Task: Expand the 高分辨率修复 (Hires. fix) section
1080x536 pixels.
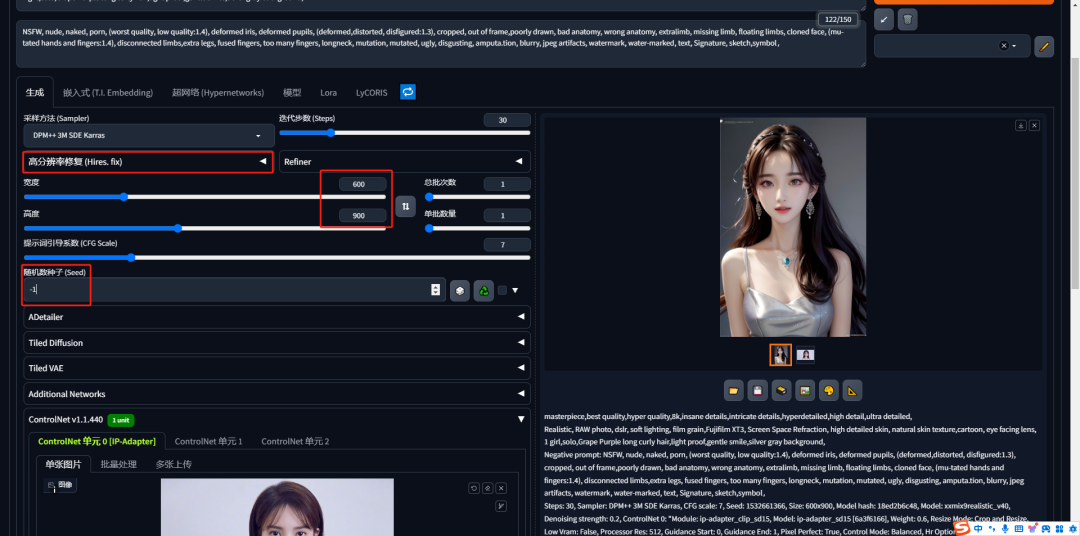Action: click(x=147, y=162)
